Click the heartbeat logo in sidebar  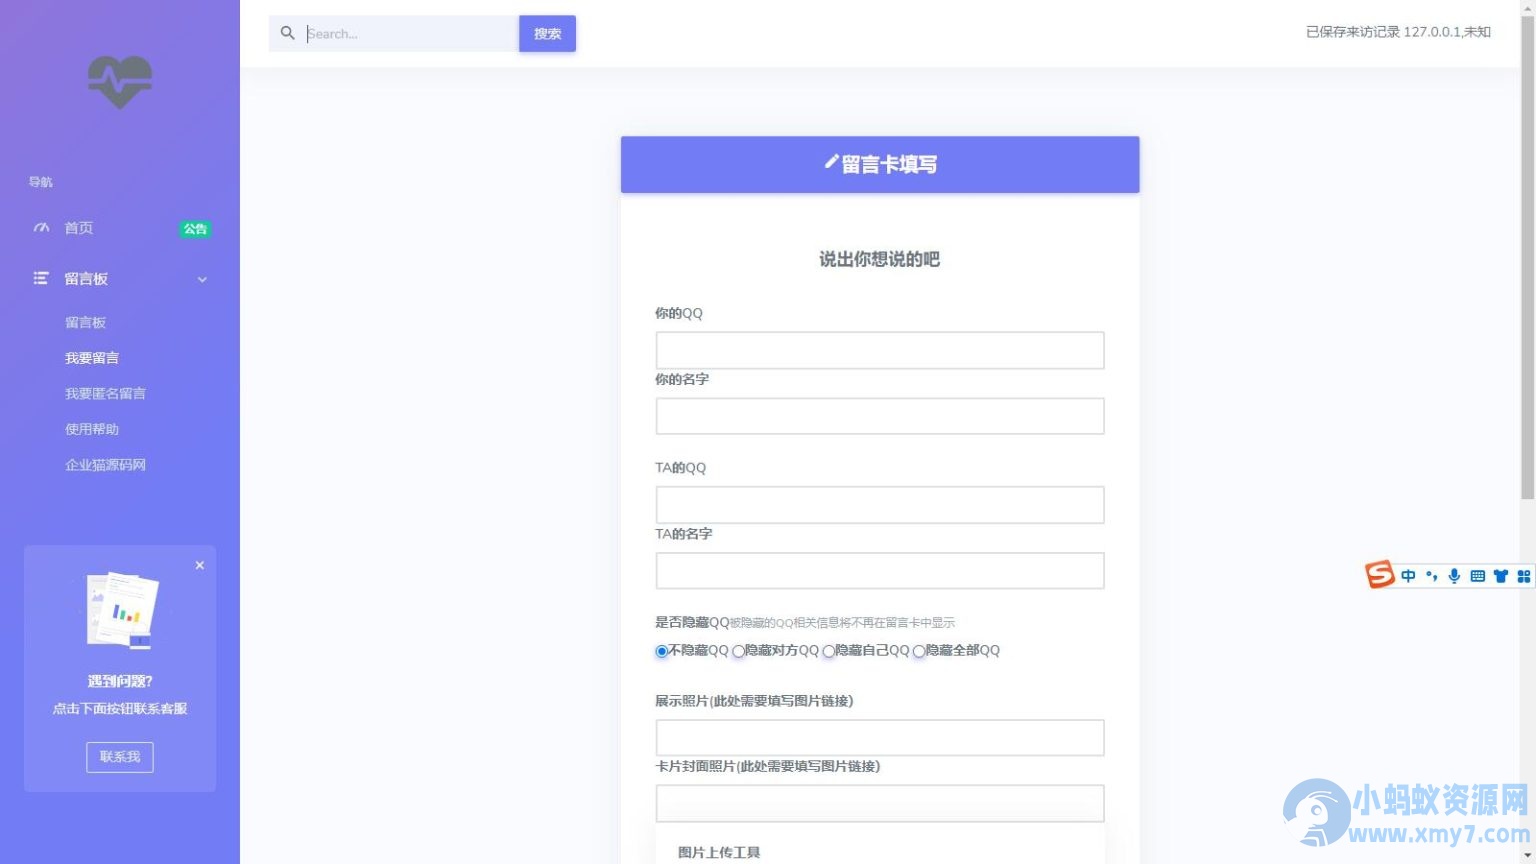[x=120, y=82]
